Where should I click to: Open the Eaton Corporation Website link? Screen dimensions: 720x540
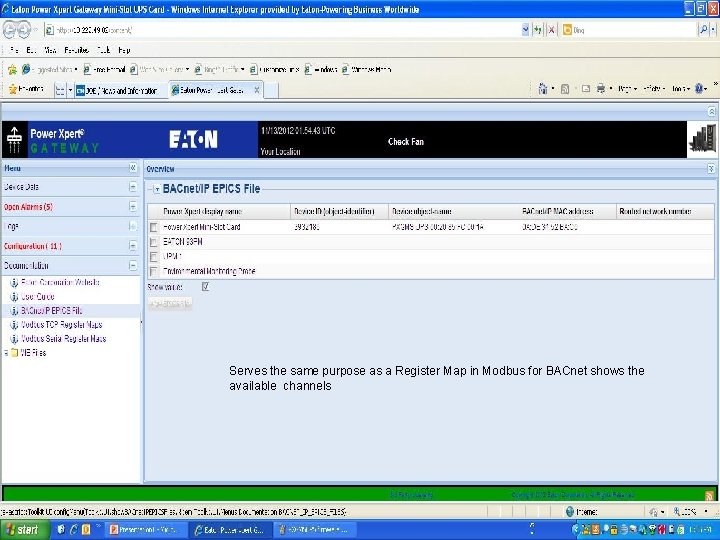click(x=60, y=282)
